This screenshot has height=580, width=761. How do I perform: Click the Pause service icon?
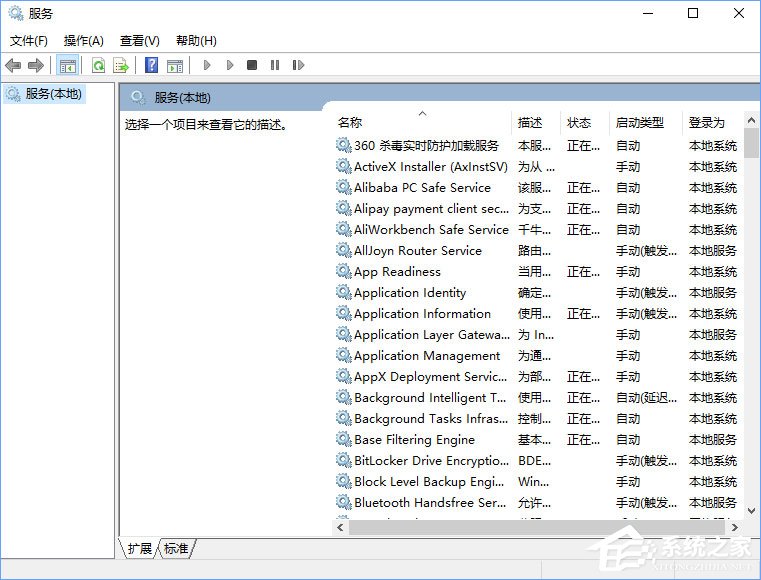[x=275, y=65]
